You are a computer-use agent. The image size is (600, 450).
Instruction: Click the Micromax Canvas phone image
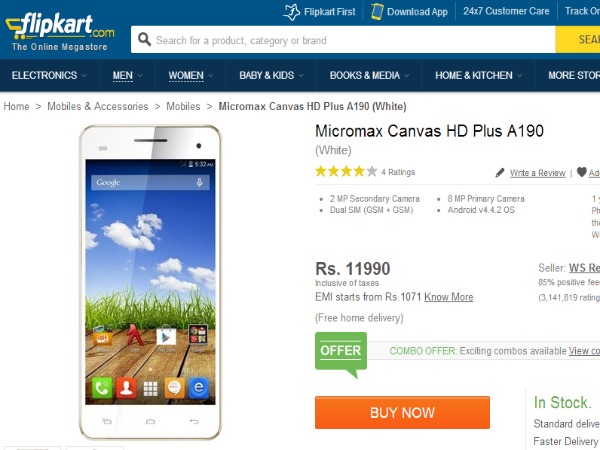150,282
